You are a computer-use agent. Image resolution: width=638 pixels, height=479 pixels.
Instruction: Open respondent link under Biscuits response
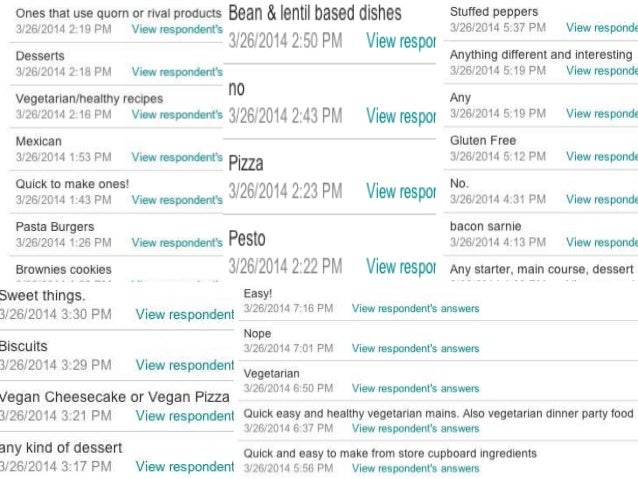(x=185, y=365)
